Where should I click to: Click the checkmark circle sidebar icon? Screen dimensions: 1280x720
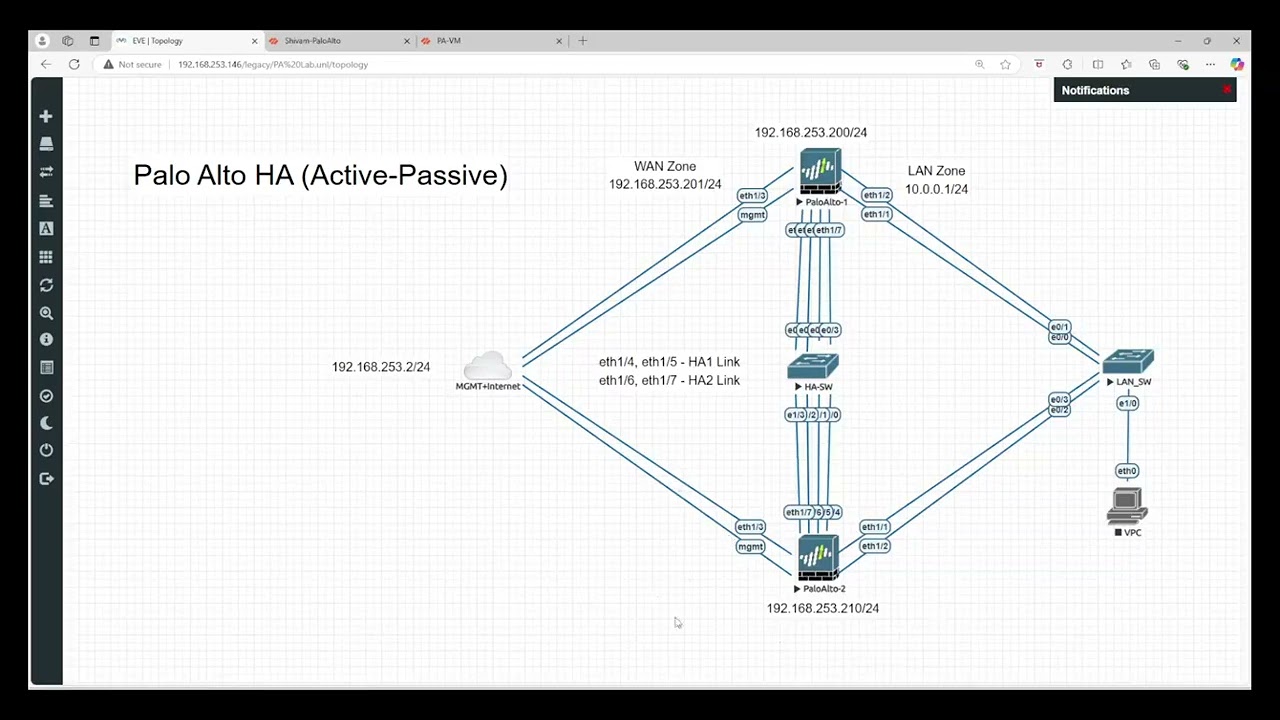46,396
